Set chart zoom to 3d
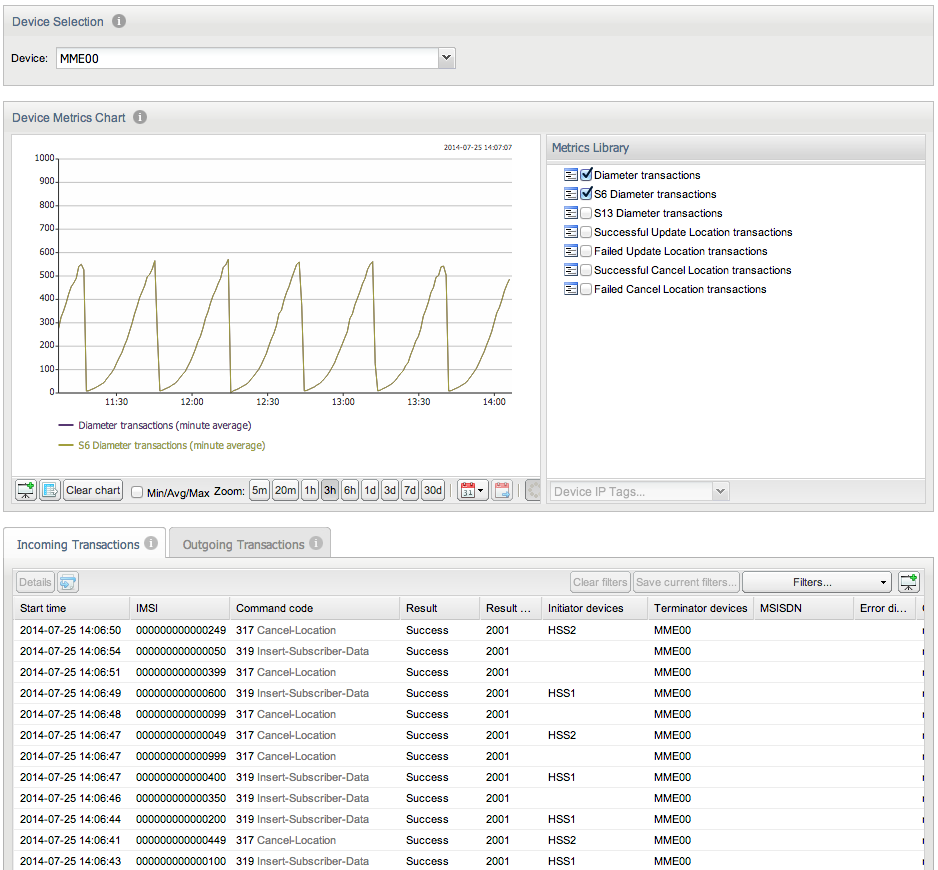The height and width of the screenshot is (870, 938). [390, 490]
